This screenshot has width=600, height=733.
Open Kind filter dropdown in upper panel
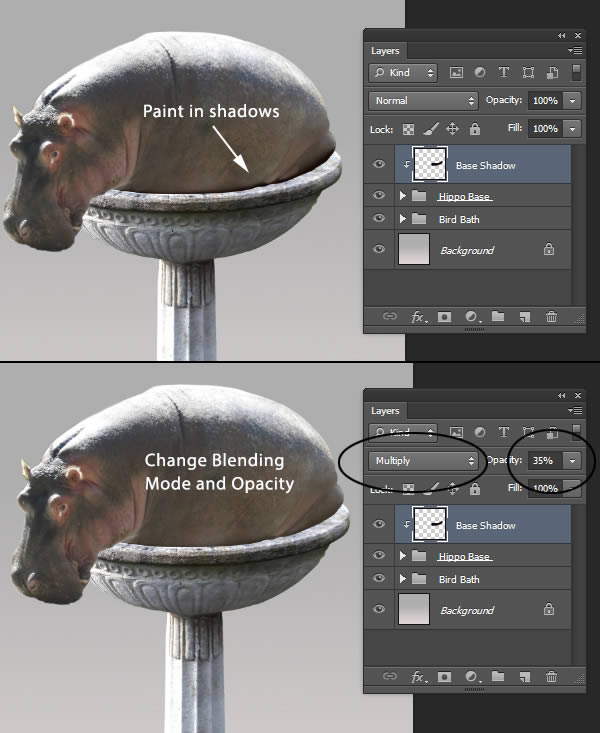point(404,73)
